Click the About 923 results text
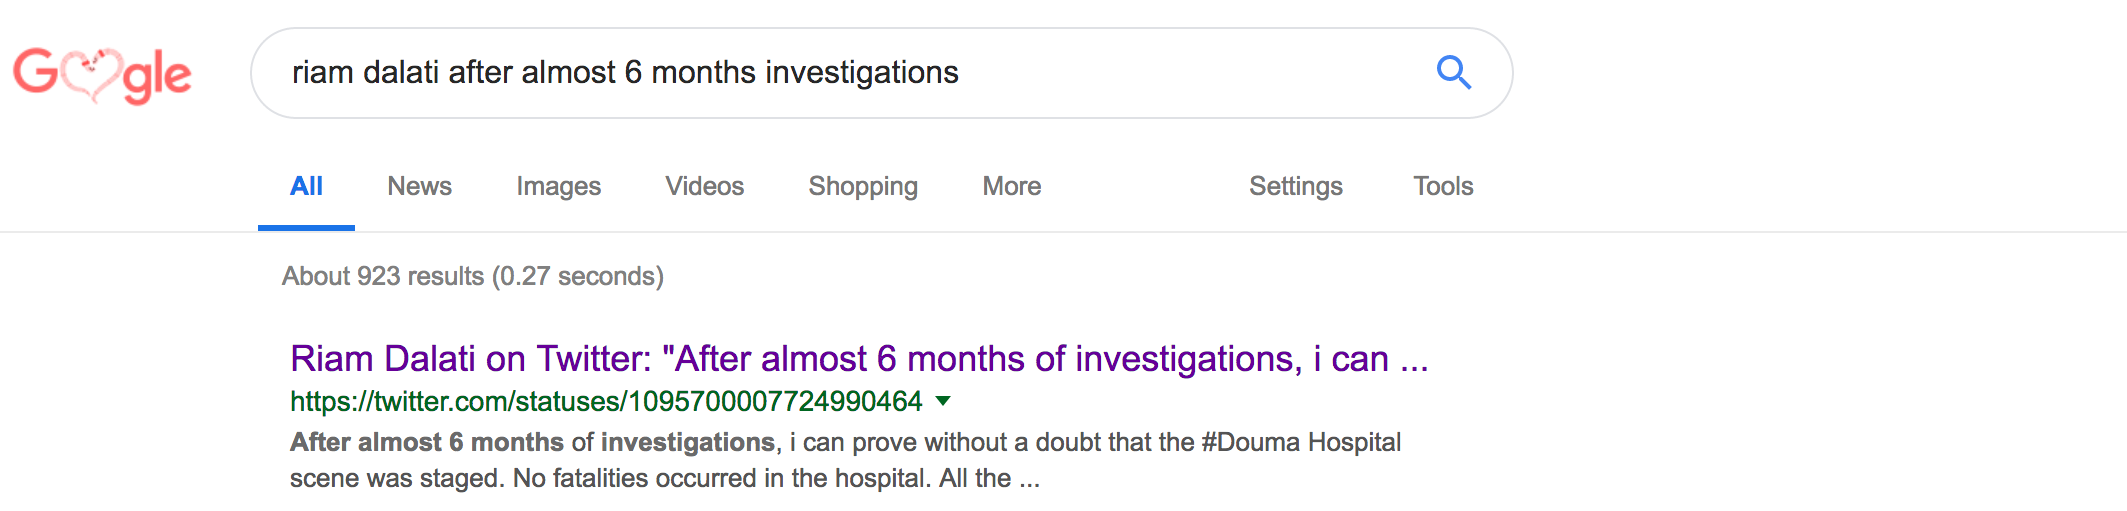The width and height of the screenshot is (2127, 511). coord(383,276)
